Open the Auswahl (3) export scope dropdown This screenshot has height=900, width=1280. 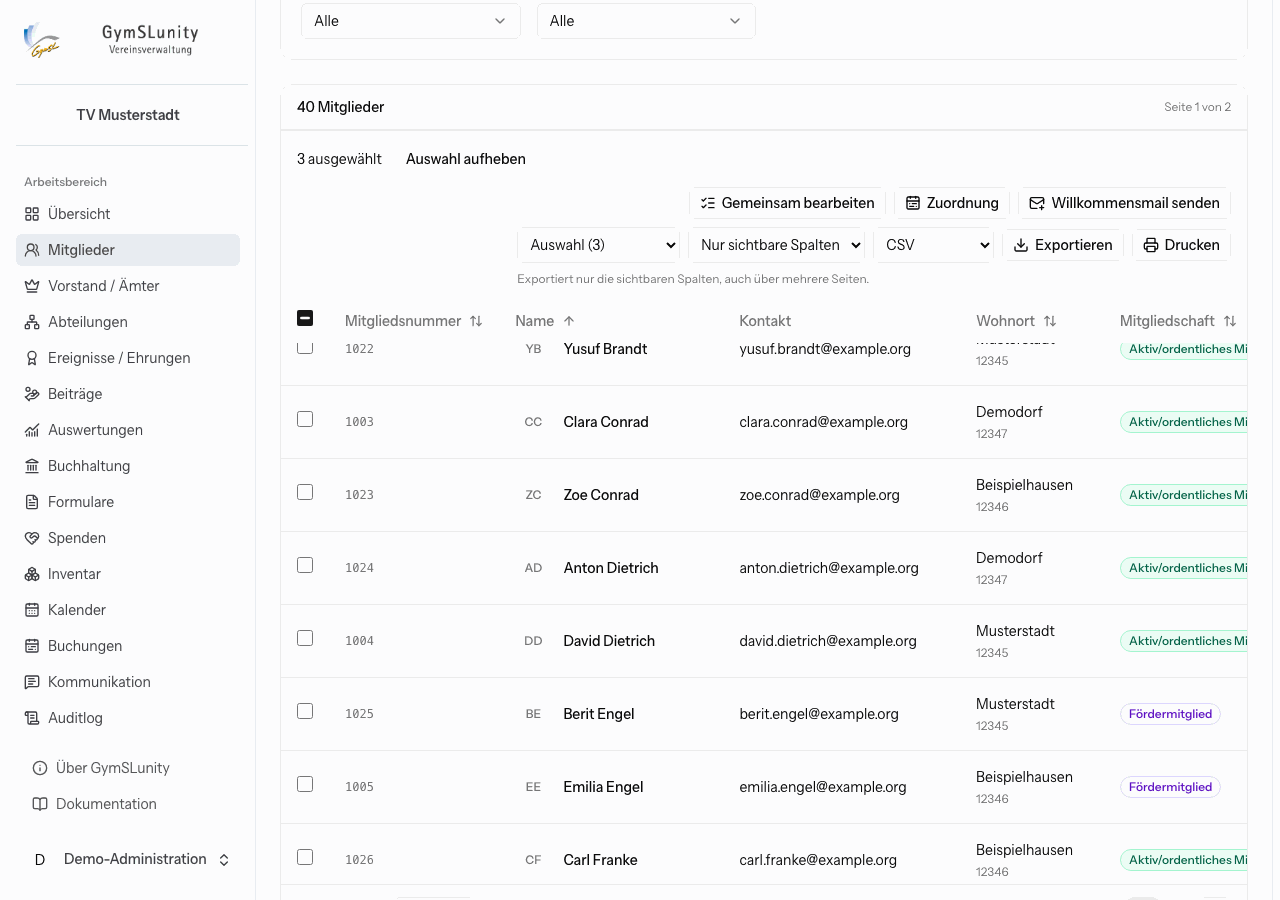[x=599, y=245]
